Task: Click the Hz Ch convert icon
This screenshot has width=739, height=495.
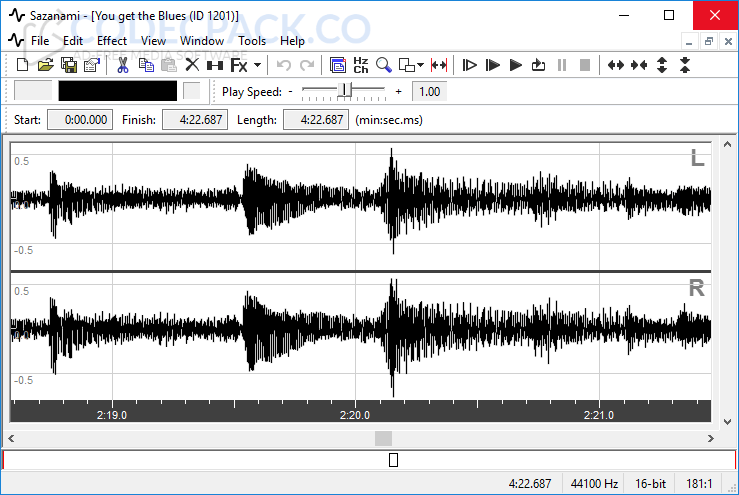Action: tap(361, 65)
